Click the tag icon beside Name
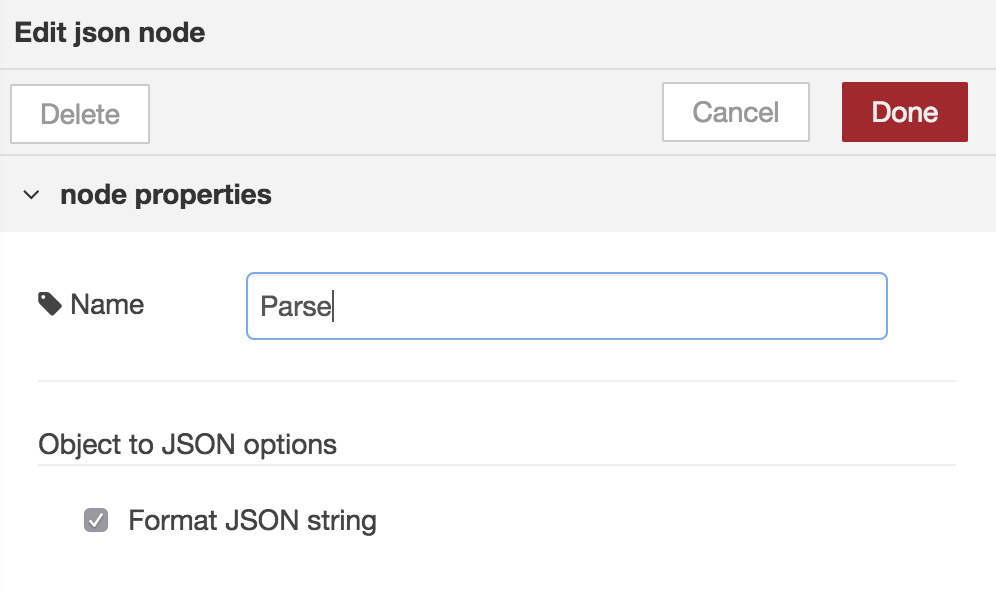Screen dimensions: 996x594 [x=50, y=304]
